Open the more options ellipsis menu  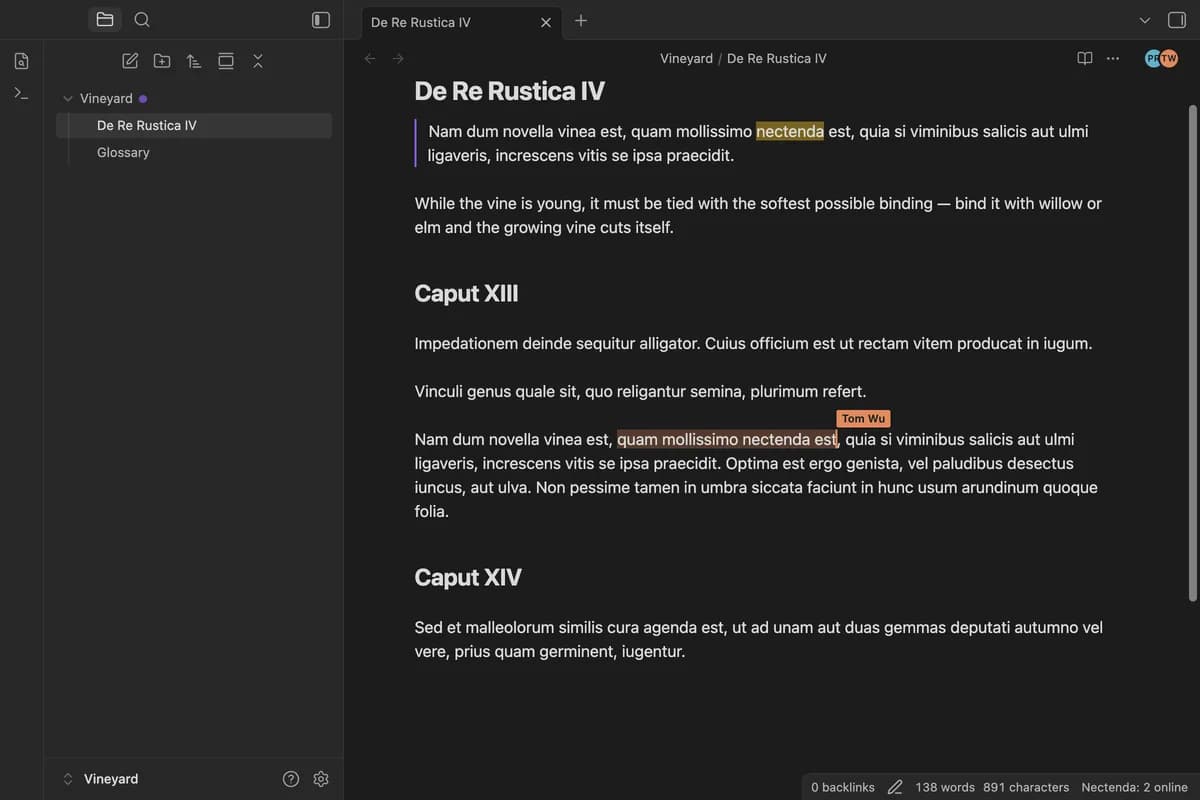click(x=1113, y=59)
